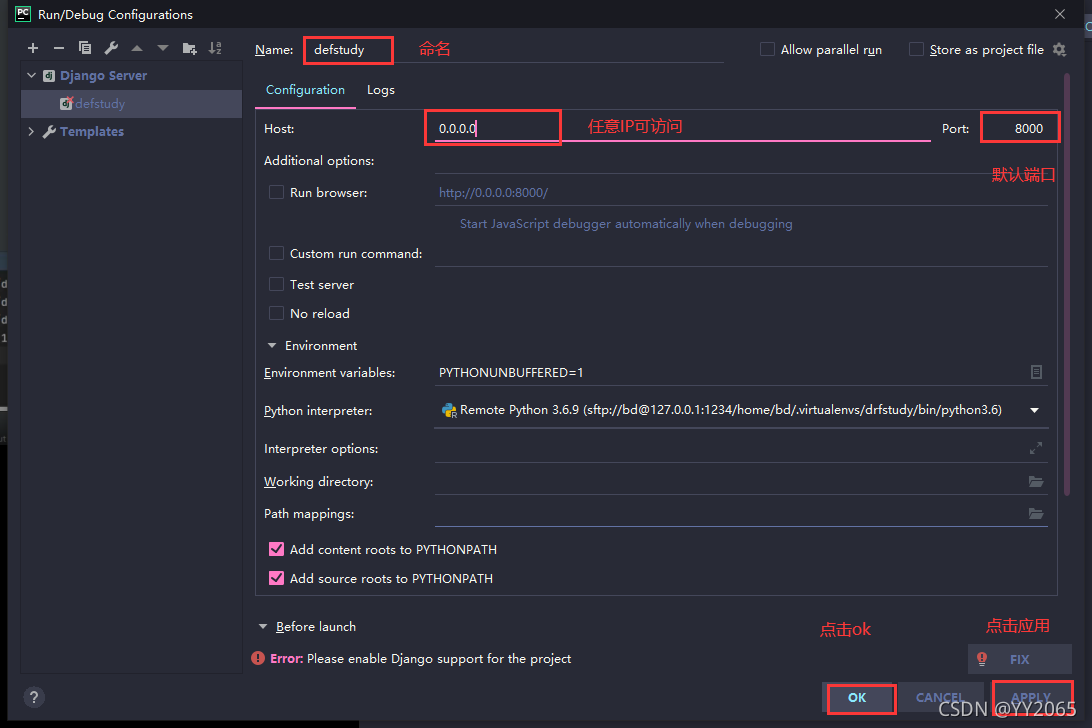The width and height of the screenshot is (1092, 728).
Task: Click Start JavaScript debugger automatically text
Action: pyautogui.click(x=626, y=224)
